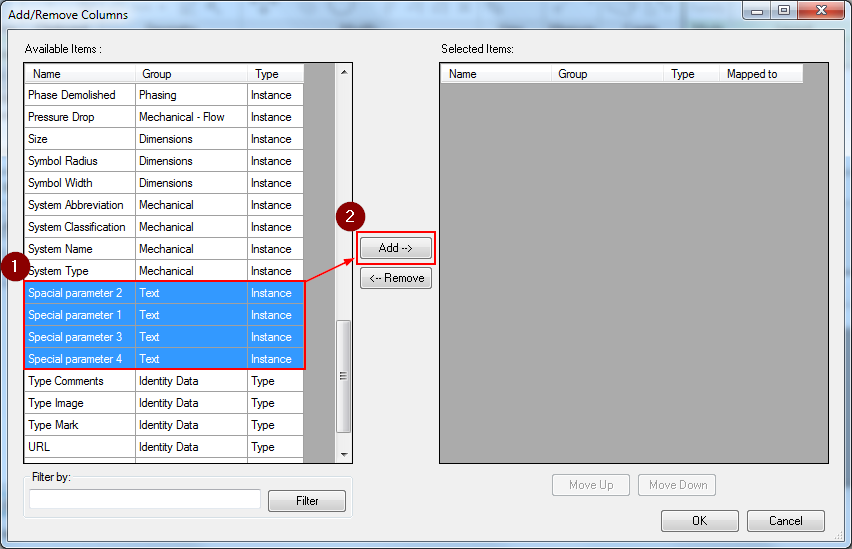The height and width of the screenshot is (549, 852).
Task: Click Identity Data cell in URL row
Action: click(x=191, y=447)
